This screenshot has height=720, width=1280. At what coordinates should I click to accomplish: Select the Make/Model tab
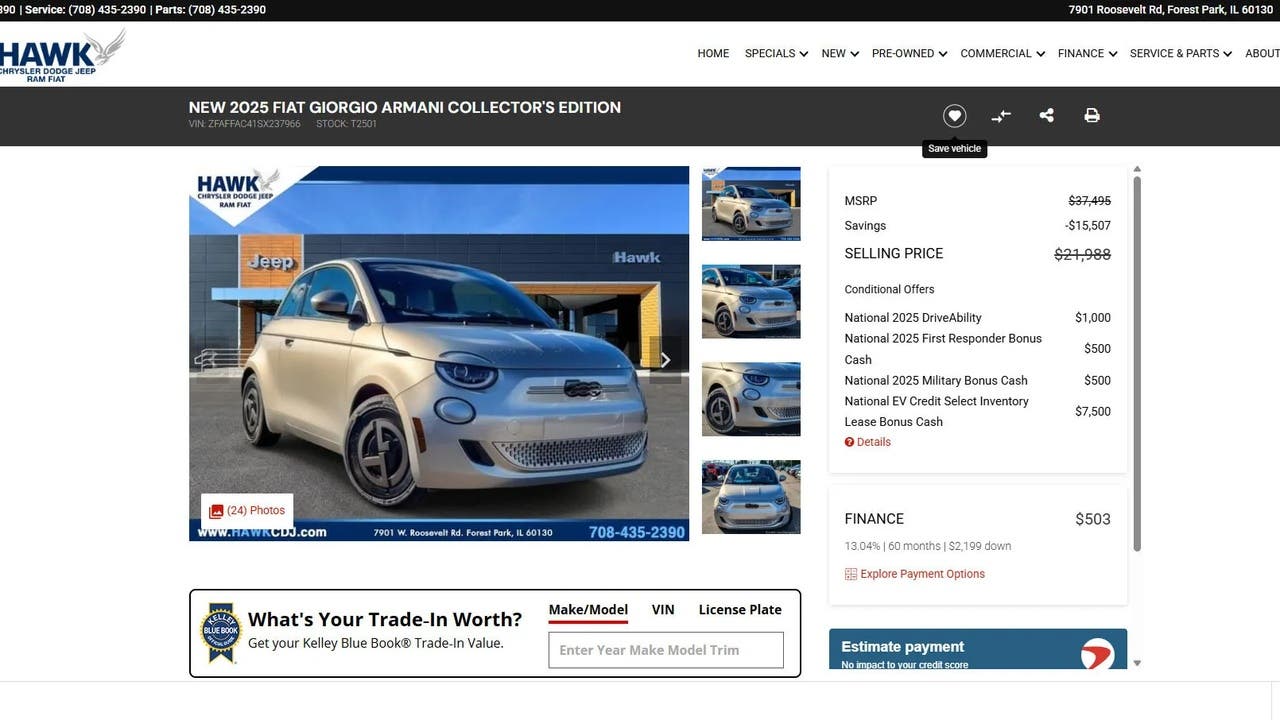(588, 610)
